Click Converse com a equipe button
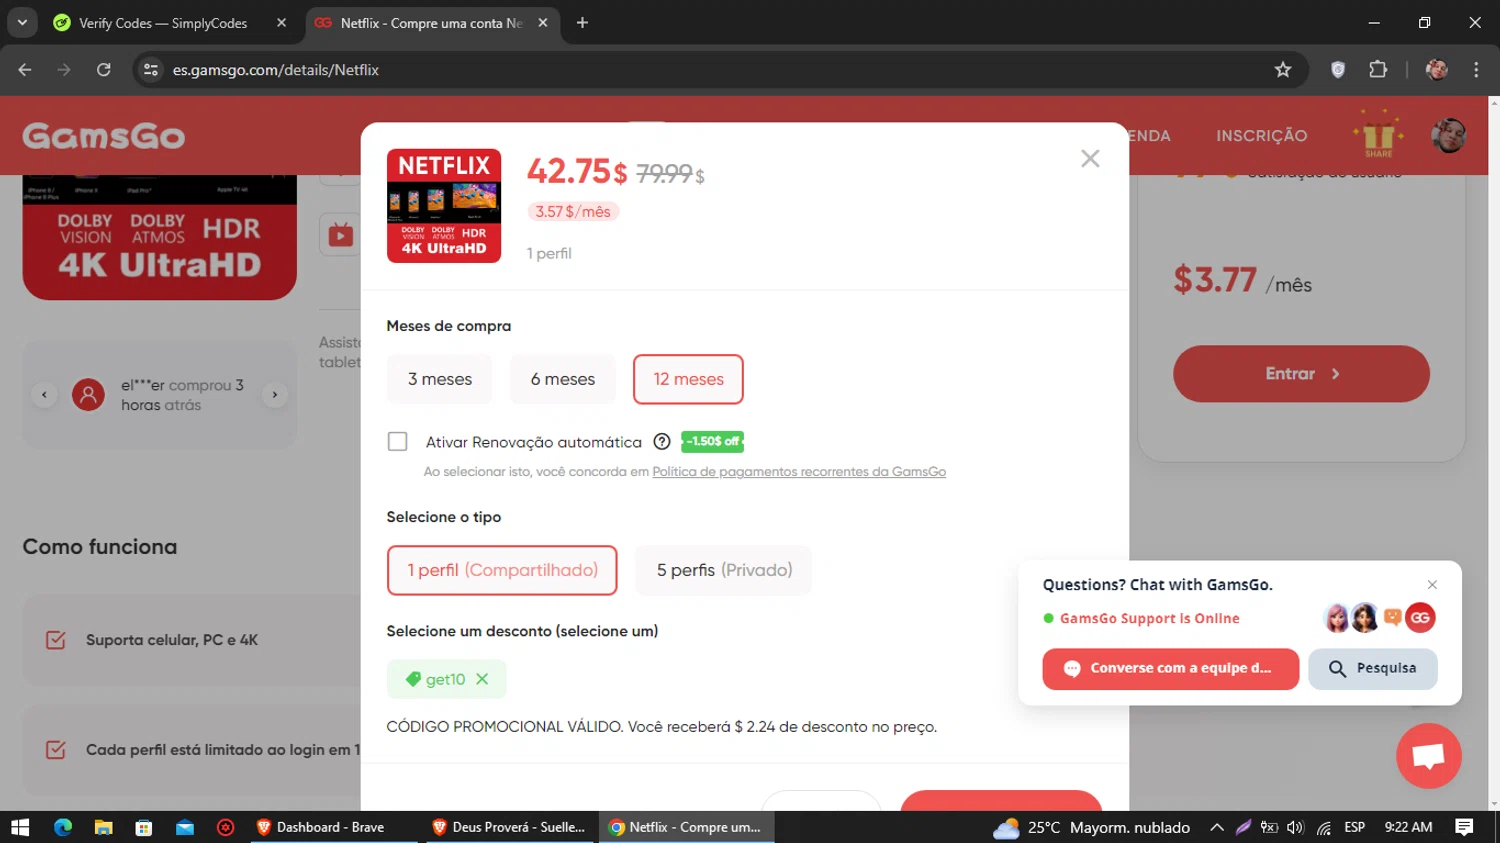The image size is (1500, 843). pyautogui.click(x=1170, y=668)
